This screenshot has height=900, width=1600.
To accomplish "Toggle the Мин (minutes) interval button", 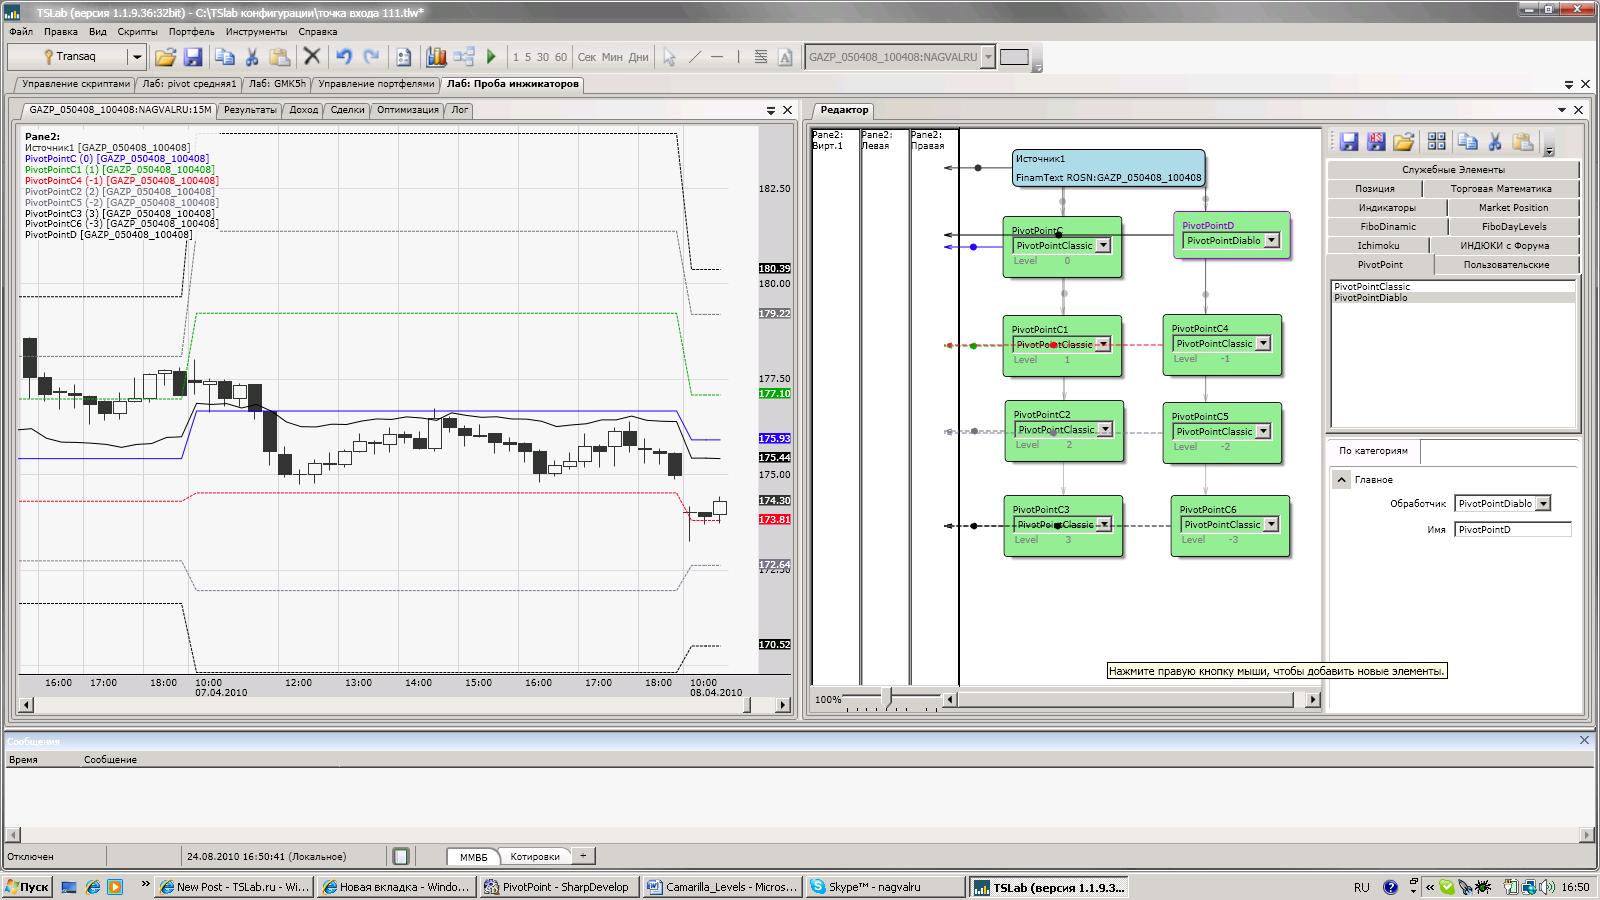I will point(612,57).
